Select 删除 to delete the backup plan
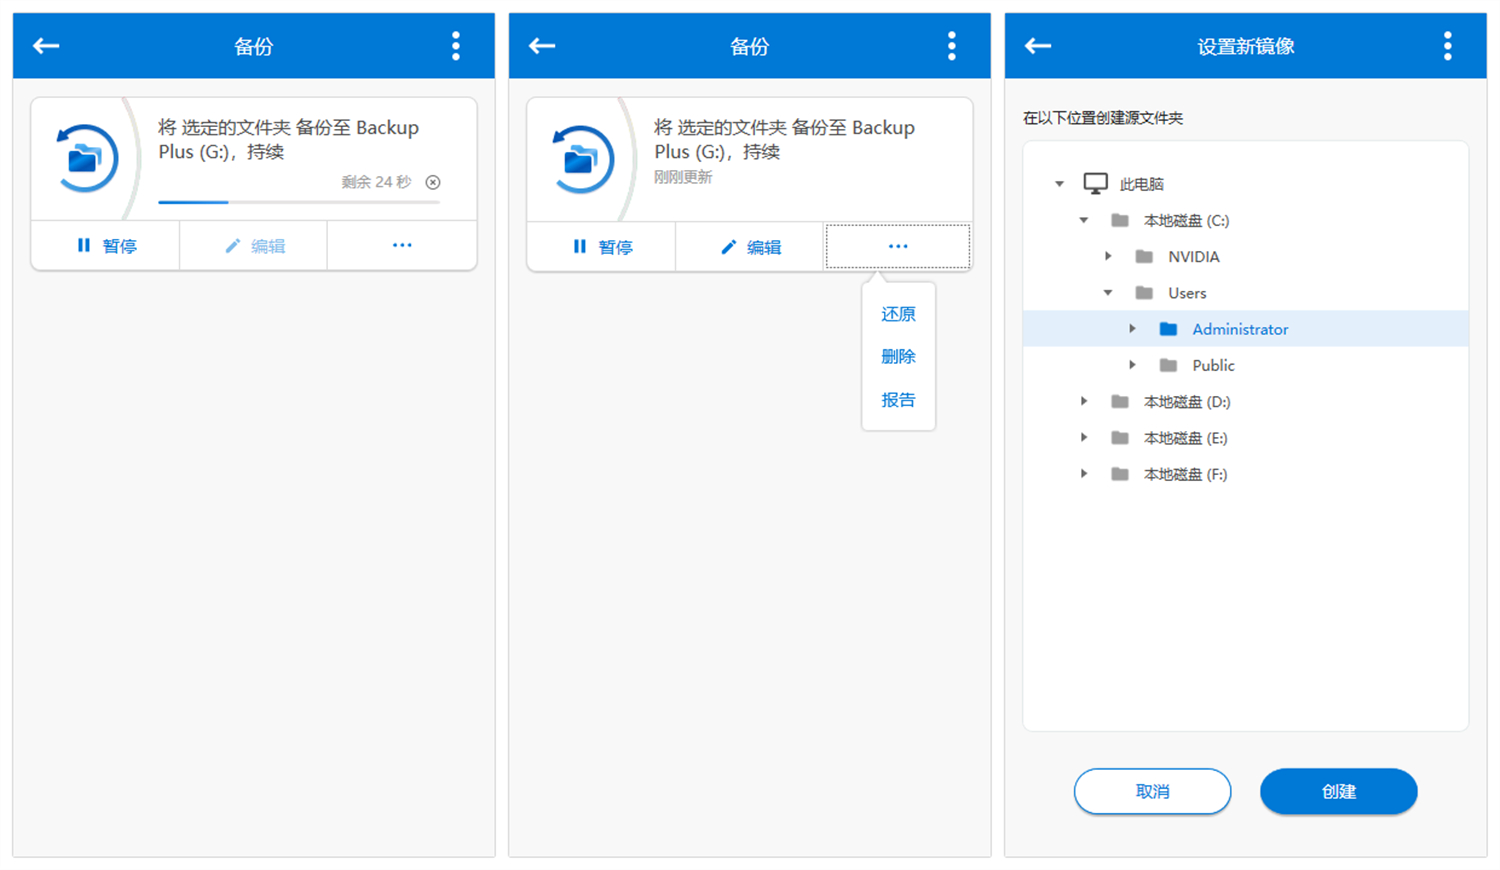Viewport: 1500px width, 870px height. point(897,356)
